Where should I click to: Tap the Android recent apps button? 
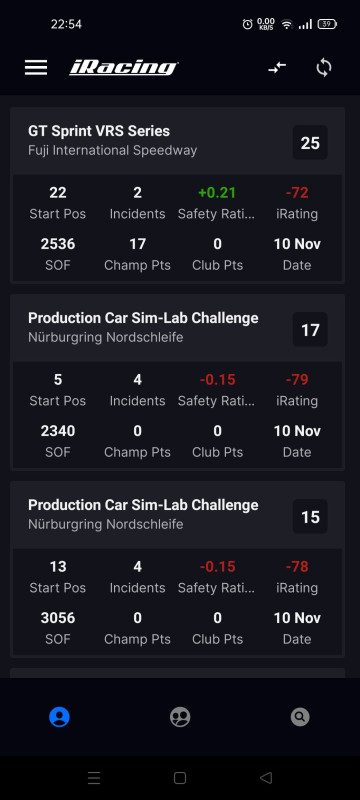point(94,778)
